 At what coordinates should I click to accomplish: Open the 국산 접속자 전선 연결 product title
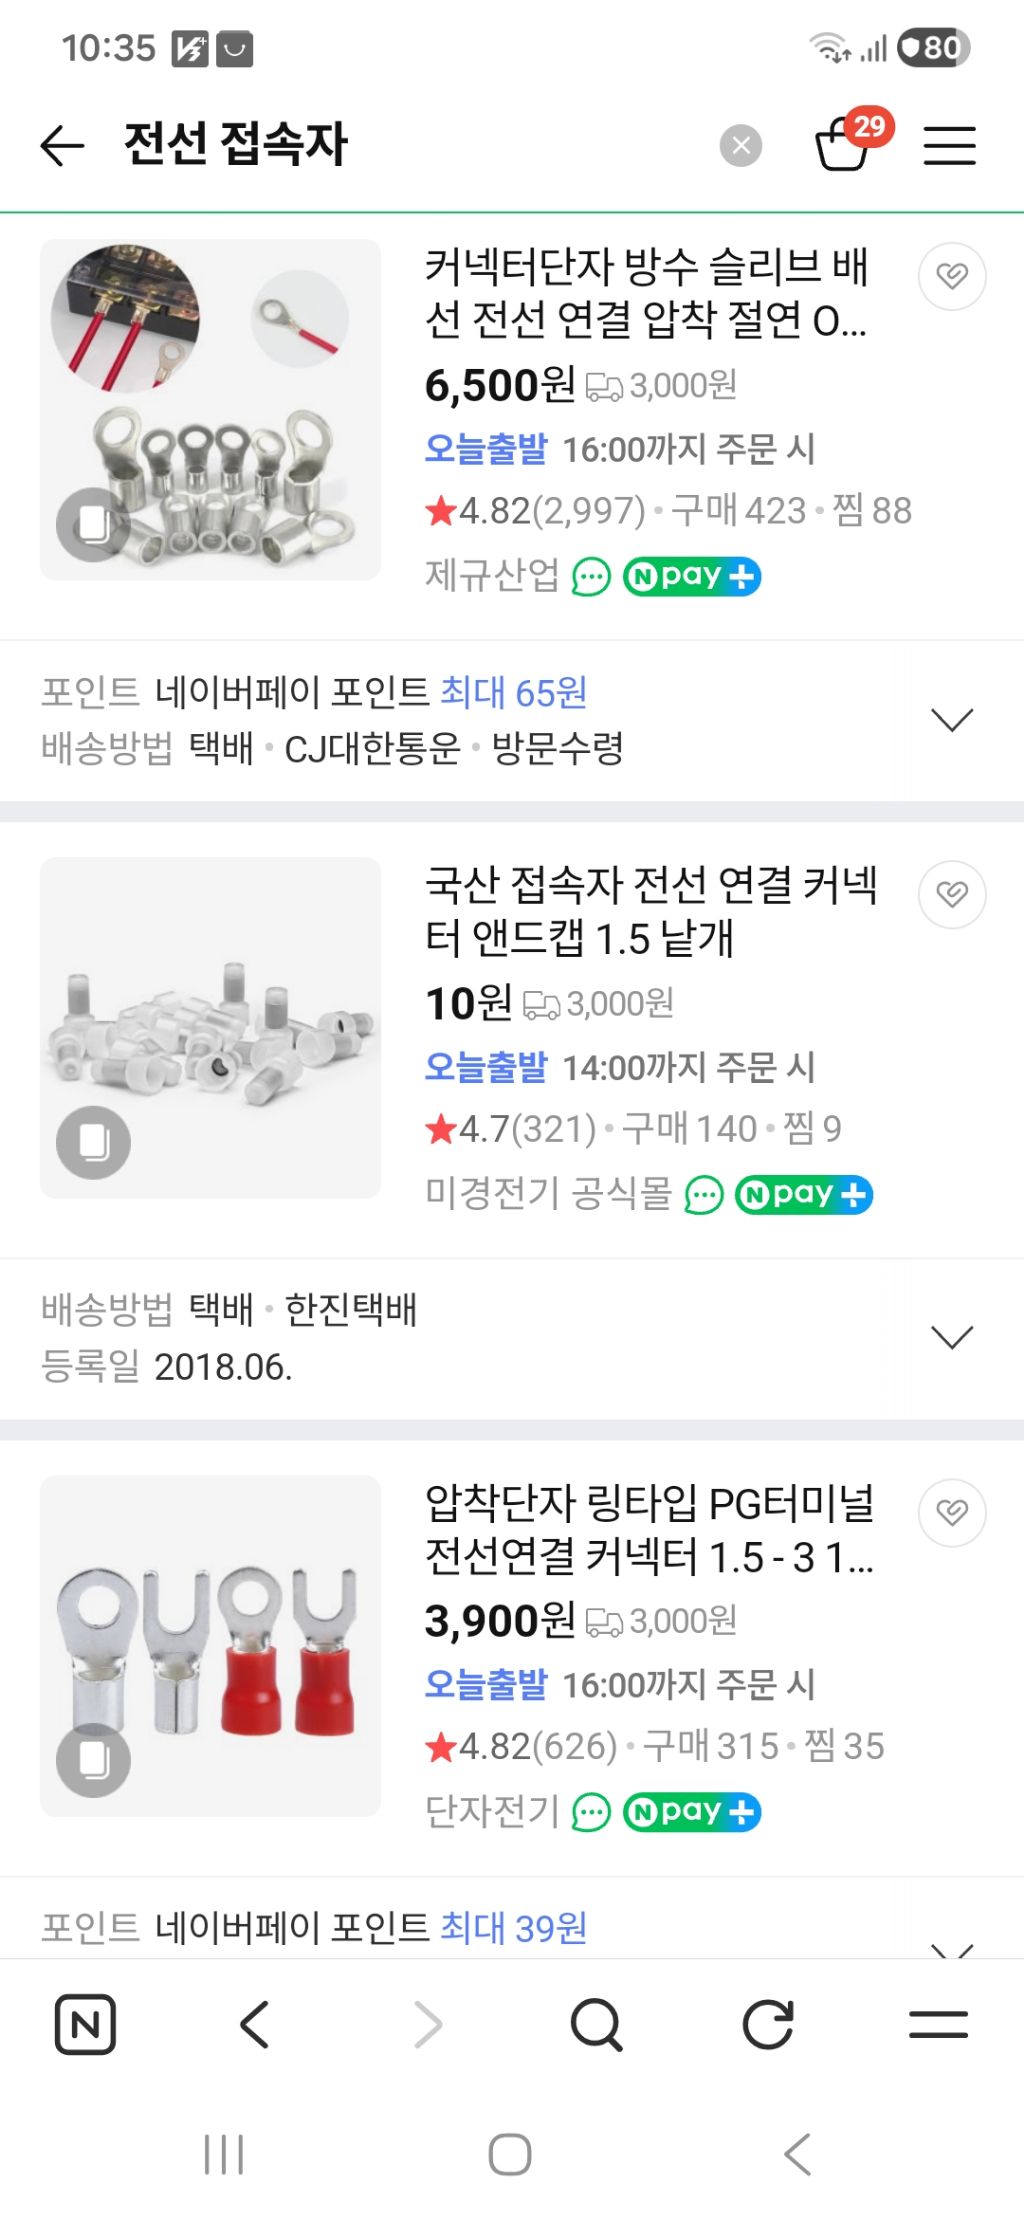pos(650,911)
